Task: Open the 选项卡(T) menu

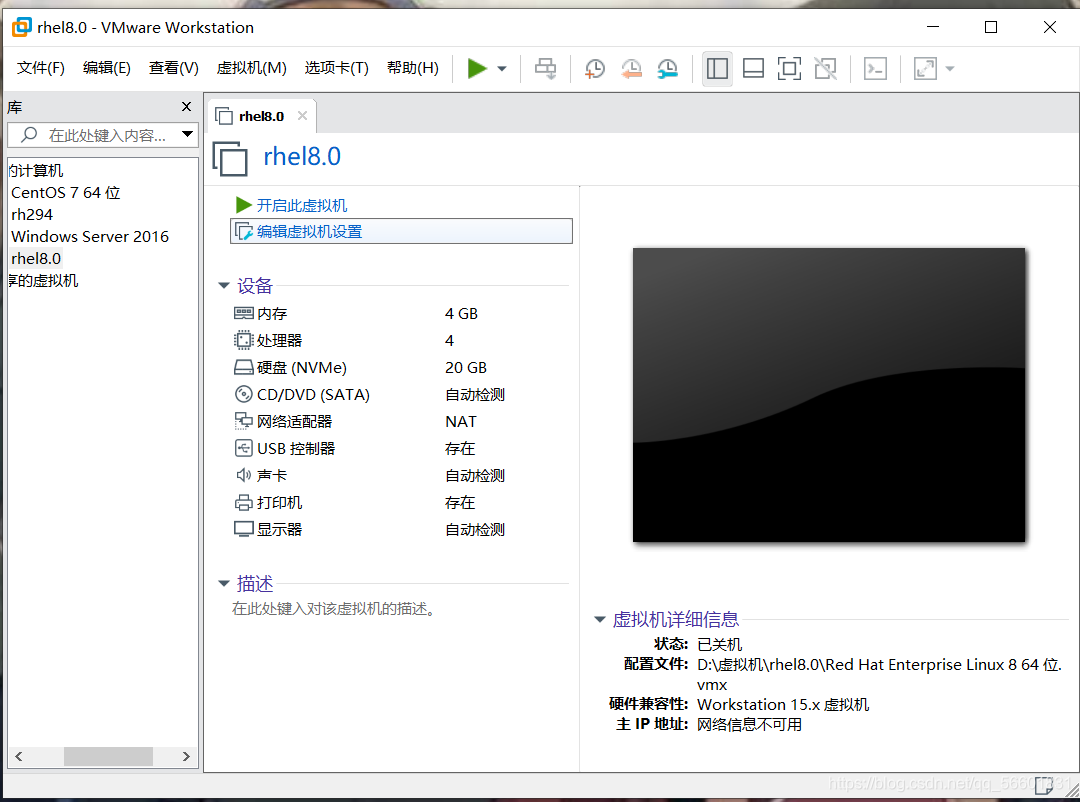Action: tap(336, 68)
